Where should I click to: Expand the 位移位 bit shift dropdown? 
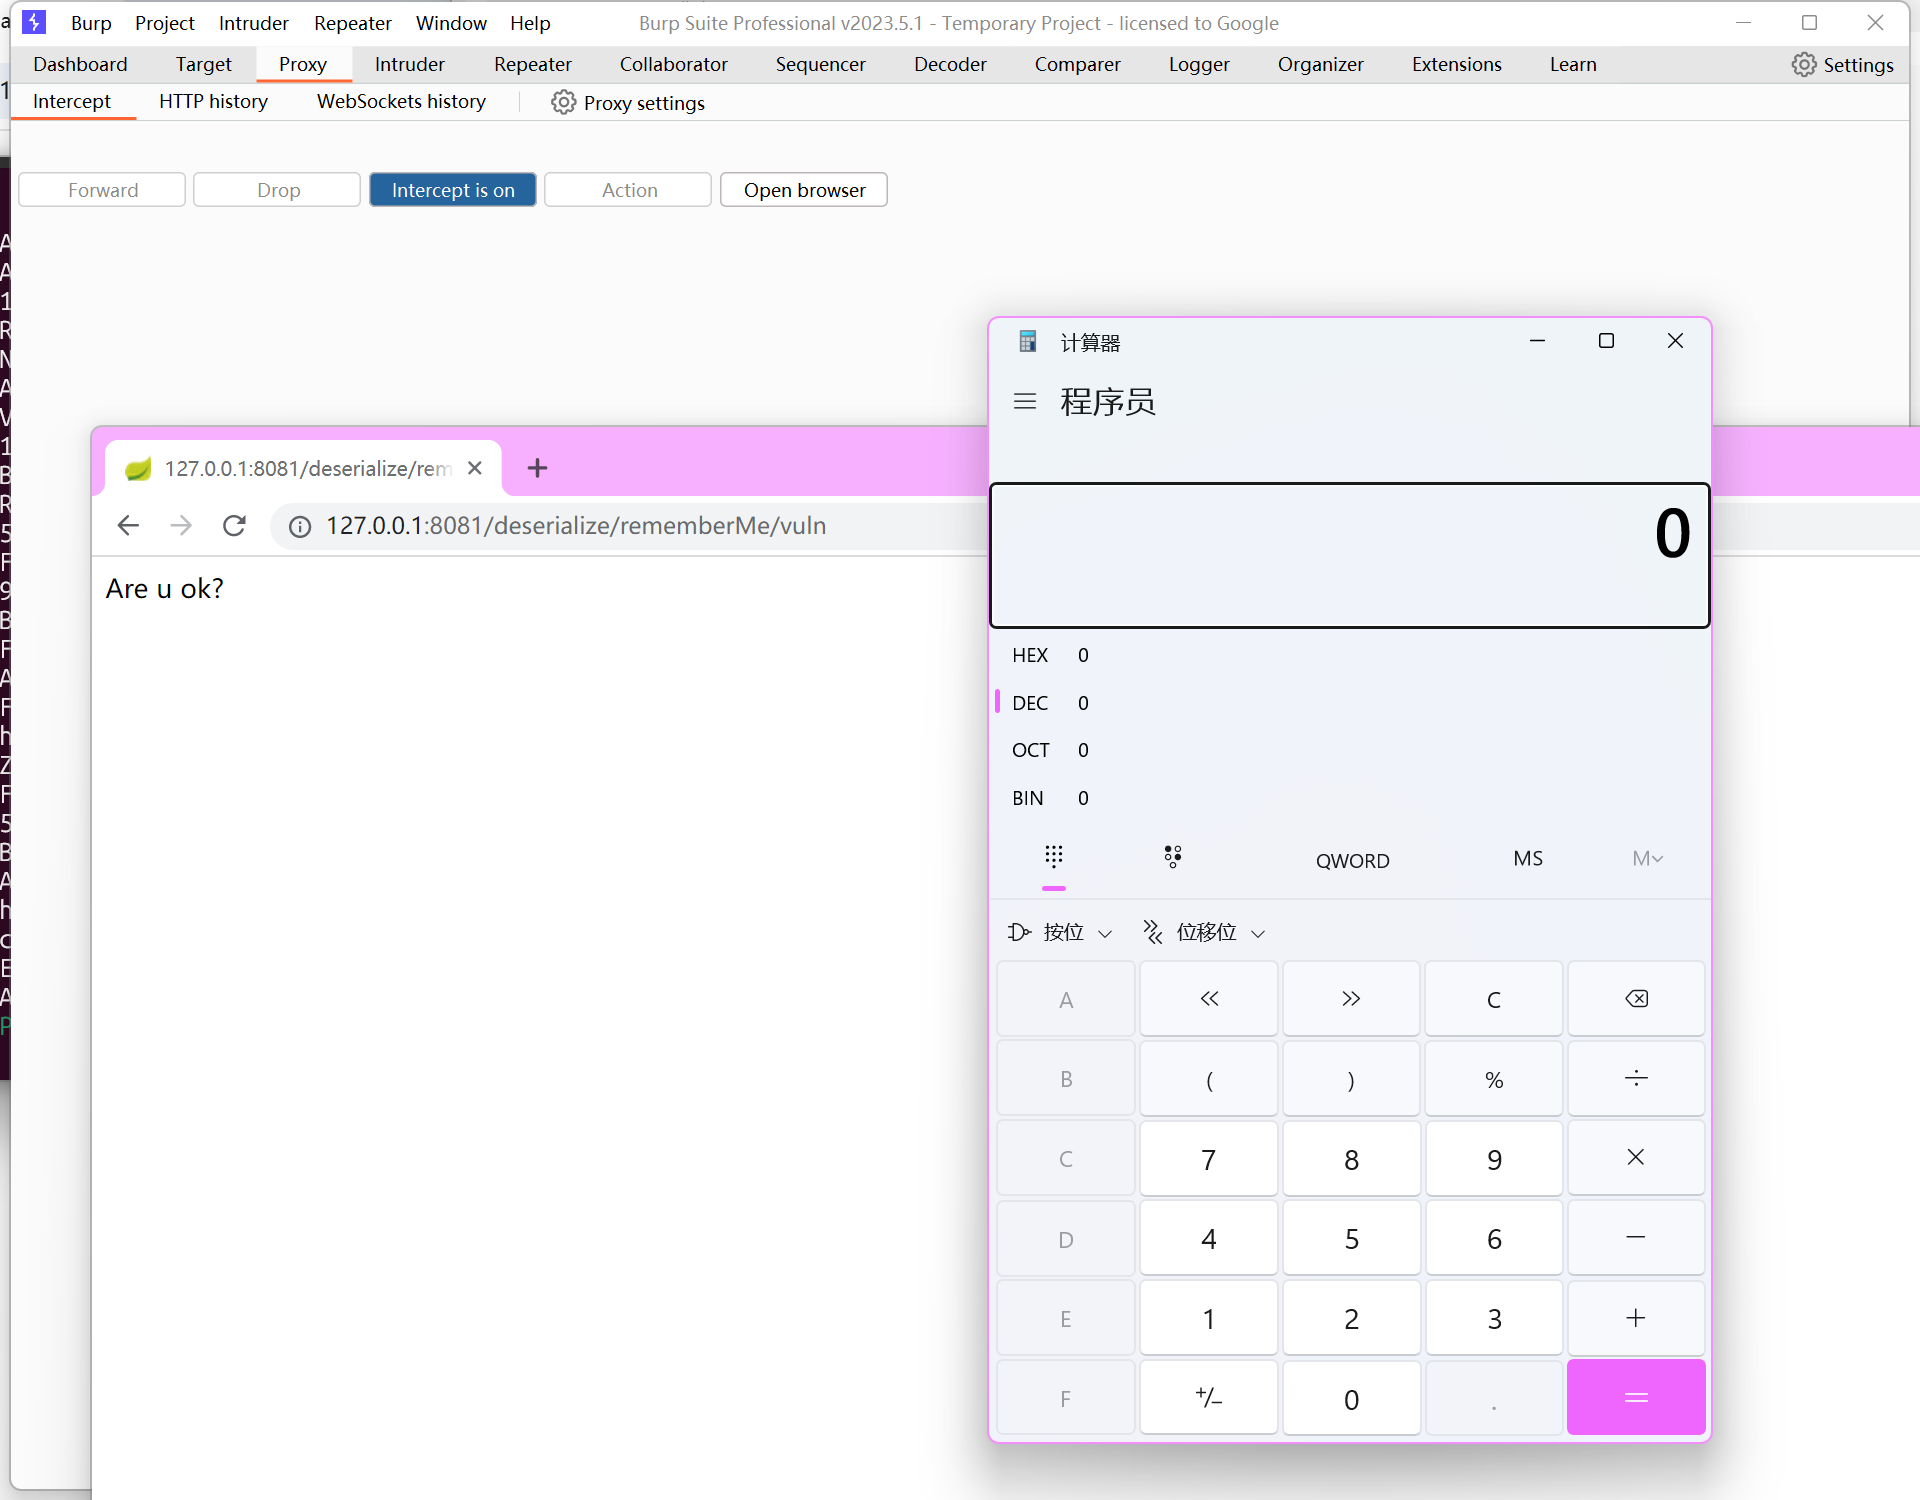click(1205, 932)
